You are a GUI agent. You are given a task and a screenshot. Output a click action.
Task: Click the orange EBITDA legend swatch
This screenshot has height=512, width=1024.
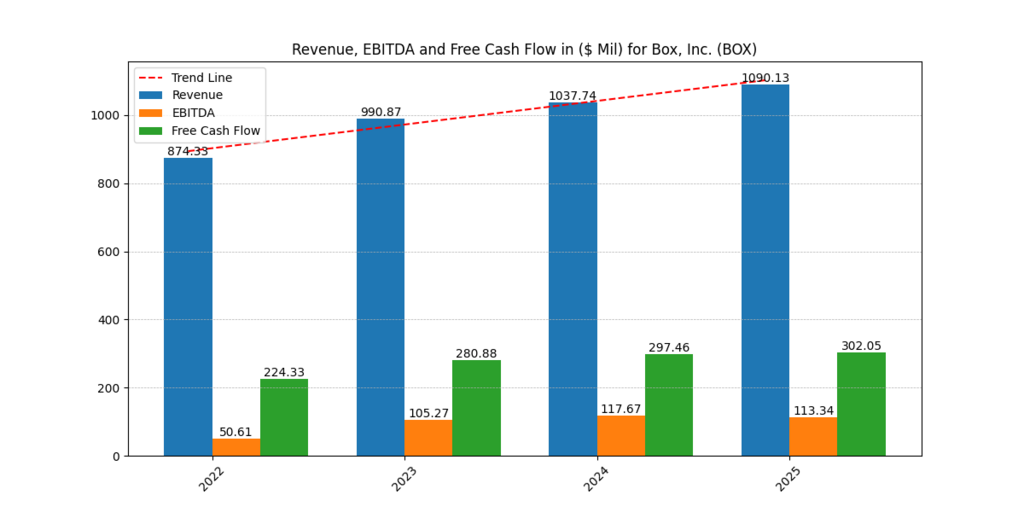point(152,113)
